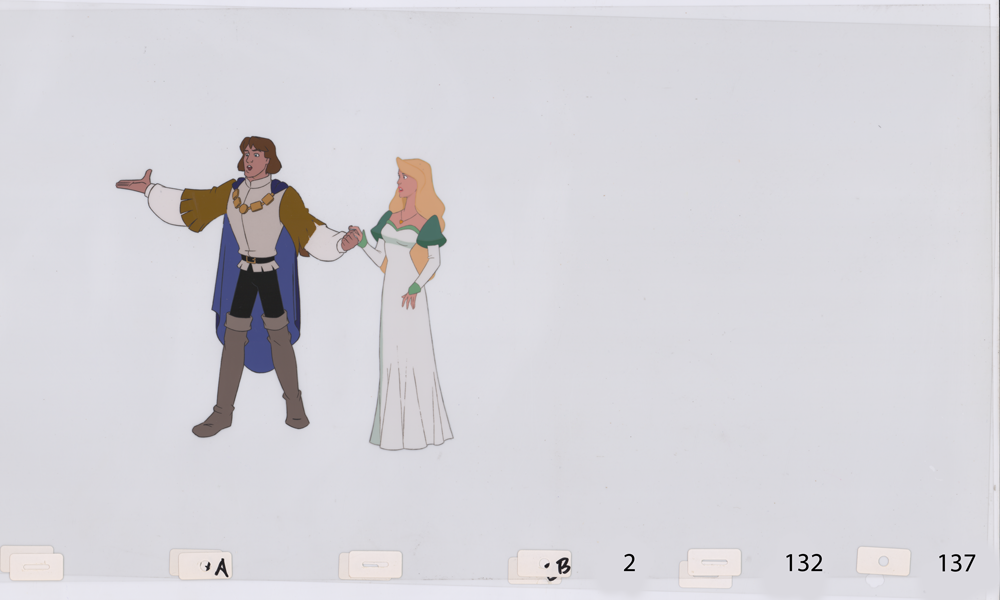1000x600 pixels.
Task: Click the number 132 label
Action: (804, 563)
